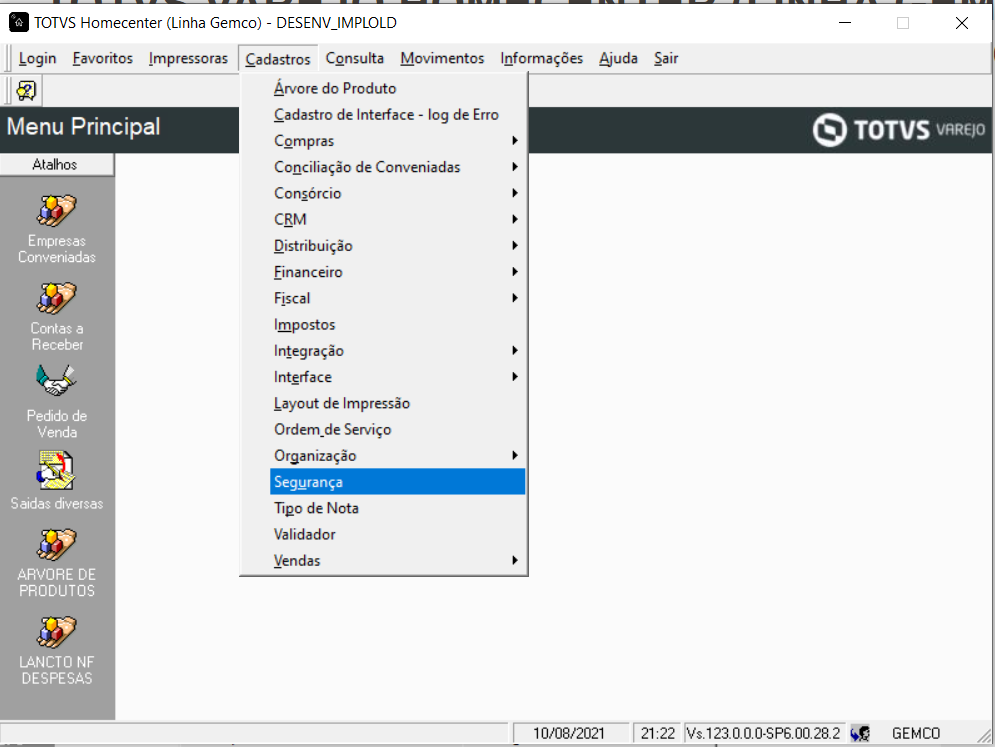The image size is (995, 747).
Task: Click the TOTVS Varejo logo
Action: pos(899,129)
